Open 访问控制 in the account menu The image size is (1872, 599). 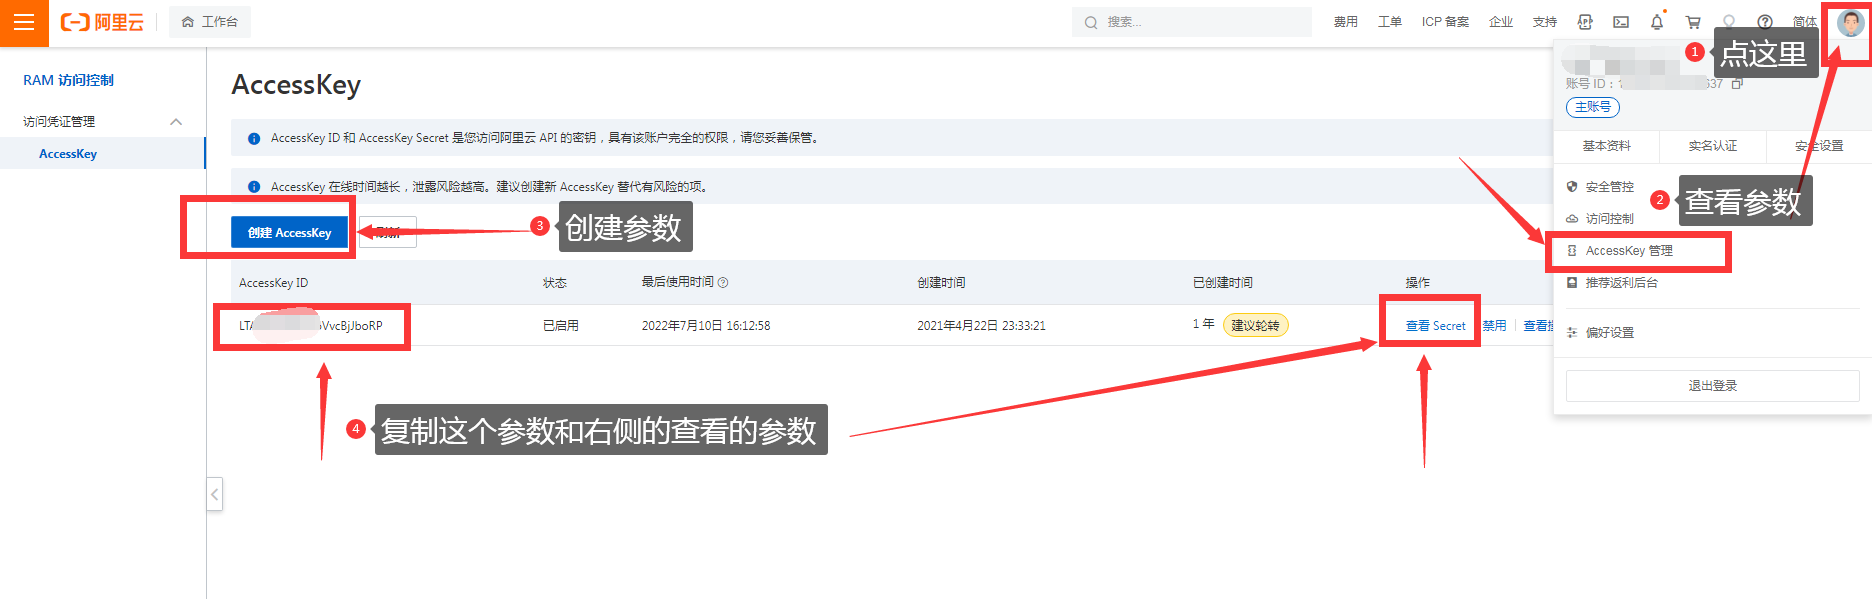pyautogui.click(x=1610, y=219)
